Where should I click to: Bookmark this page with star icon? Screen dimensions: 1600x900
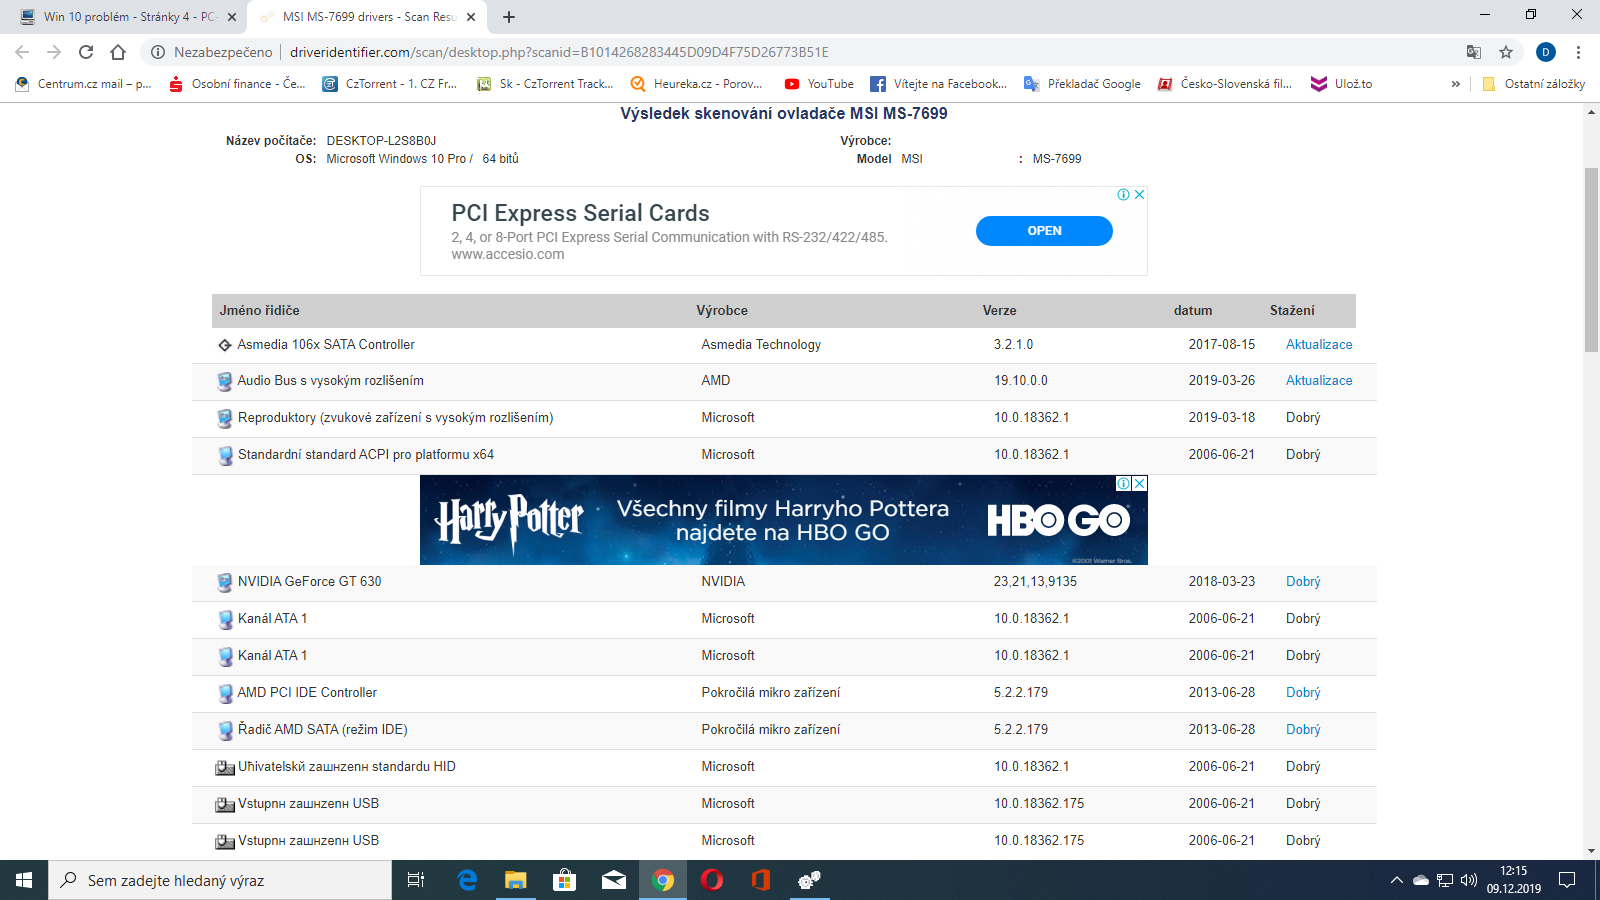point(1506,52)
